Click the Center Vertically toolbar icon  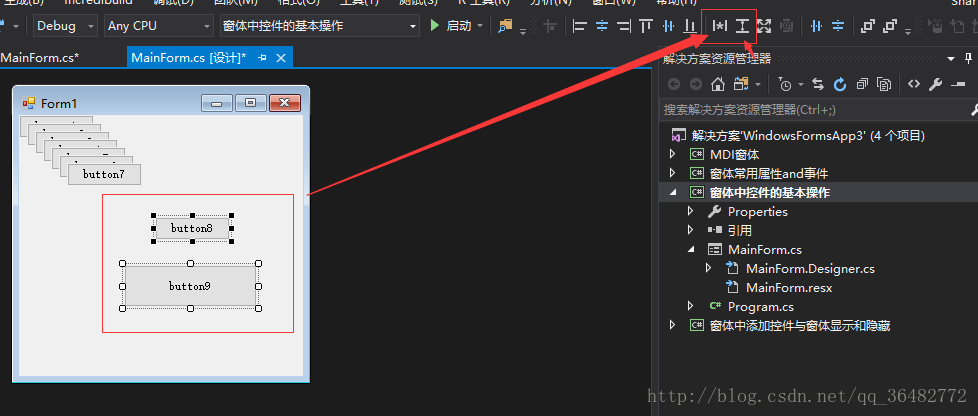pyautogui.click(x=838, y=26)
